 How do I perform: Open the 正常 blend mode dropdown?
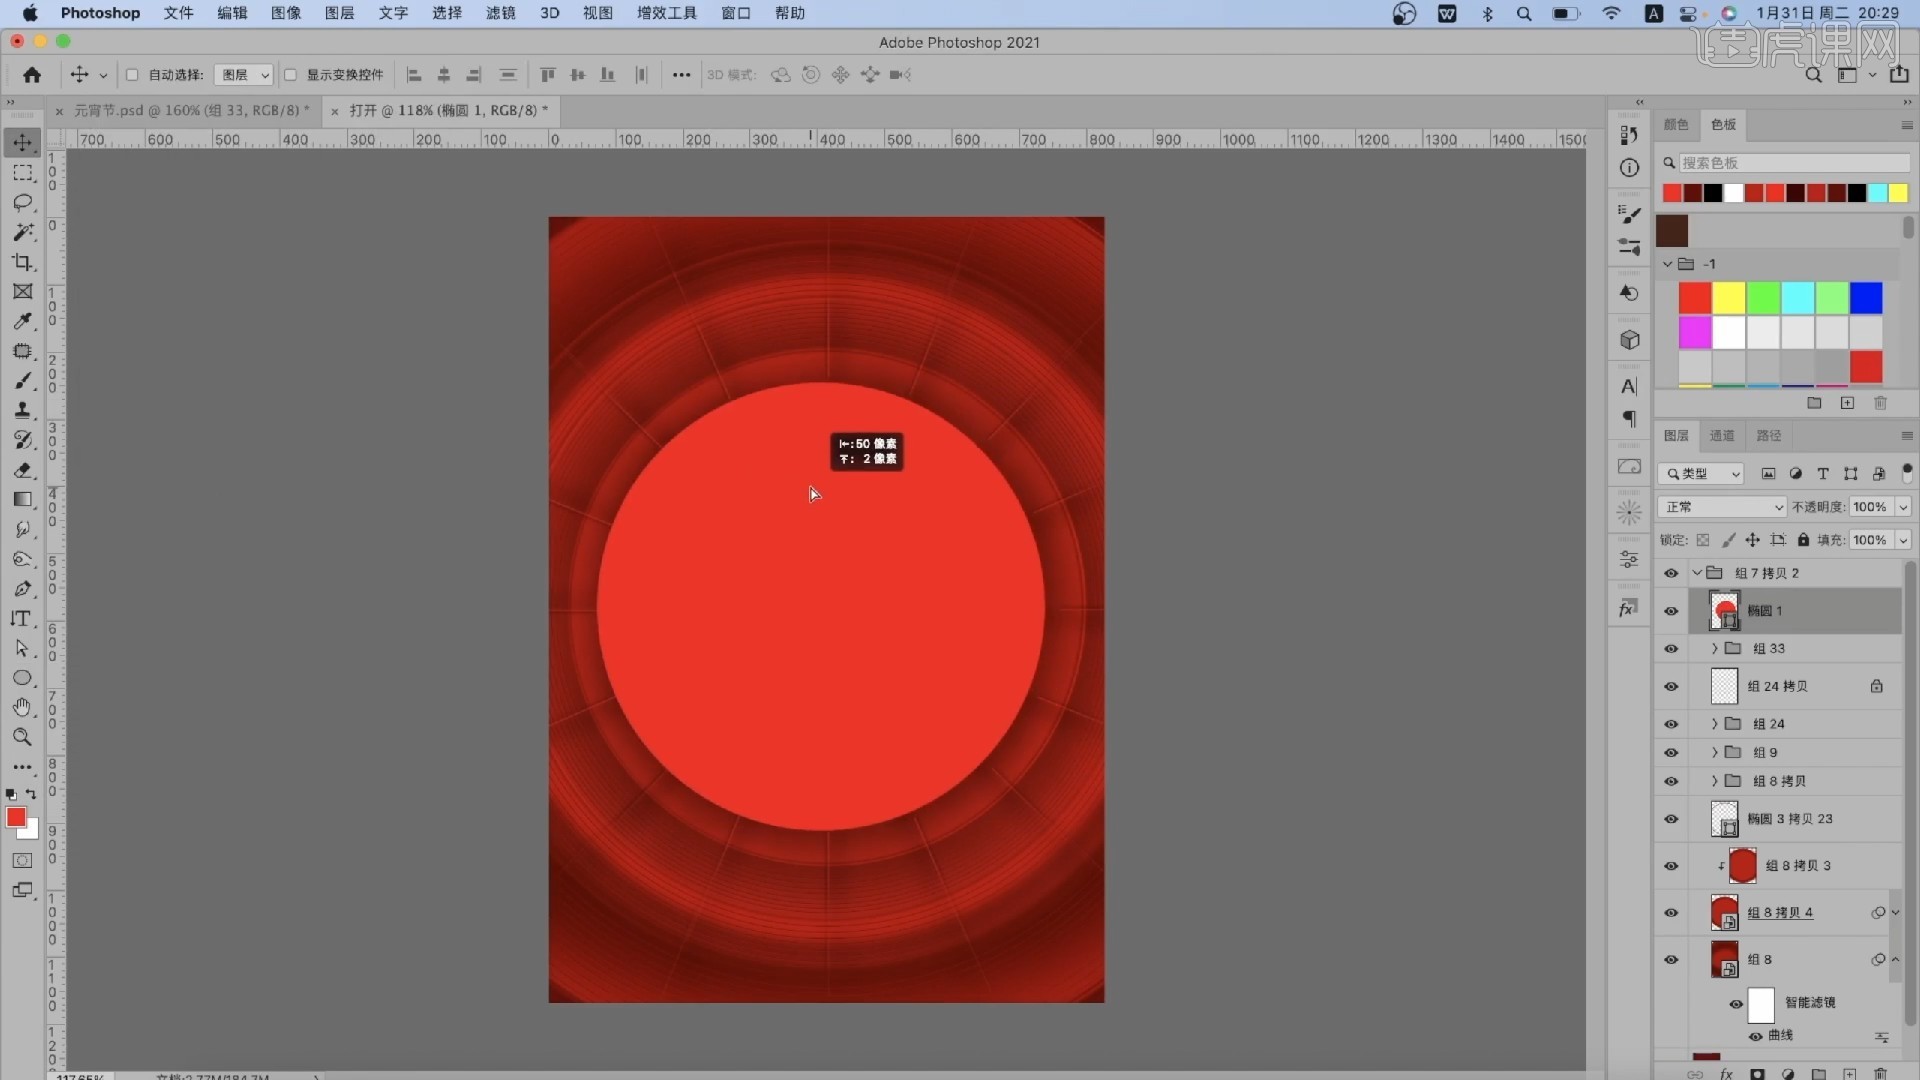1721,507
